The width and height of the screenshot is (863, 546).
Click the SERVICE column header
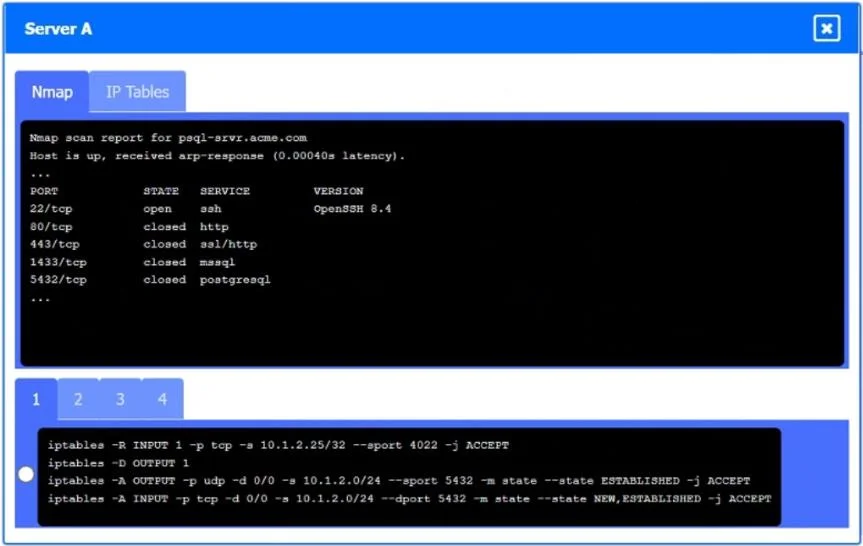tap(225, 191)
